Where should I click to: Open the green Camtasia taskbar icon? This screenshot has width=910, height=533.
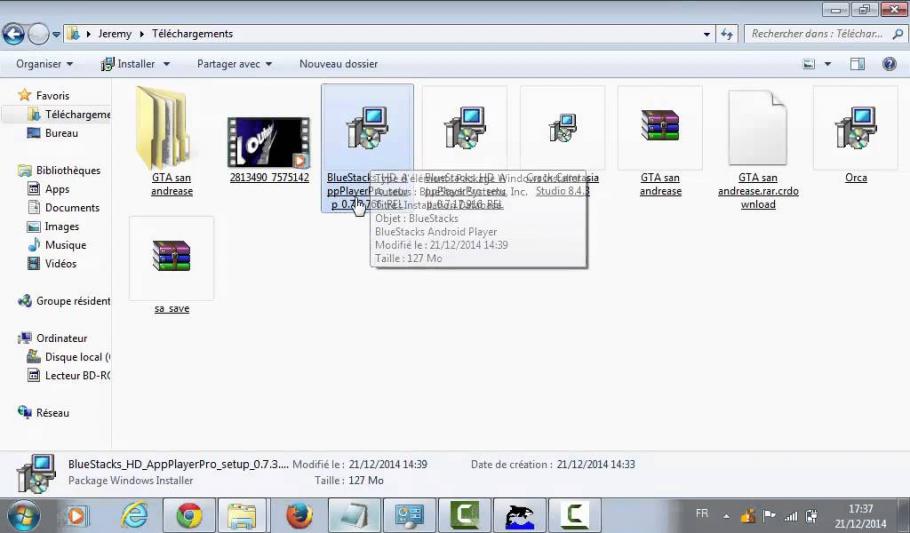[x=464, y=516]
